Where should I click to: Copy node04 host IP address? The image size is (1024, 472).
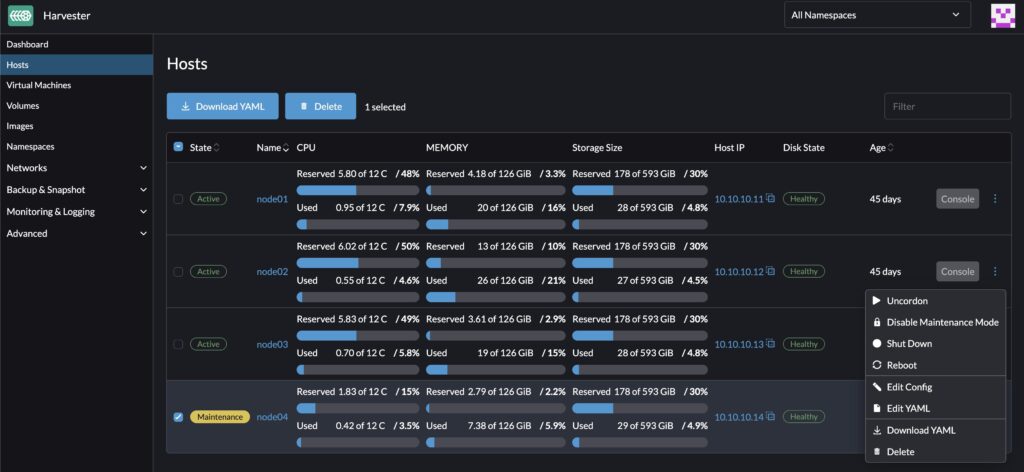click(770, 417)
